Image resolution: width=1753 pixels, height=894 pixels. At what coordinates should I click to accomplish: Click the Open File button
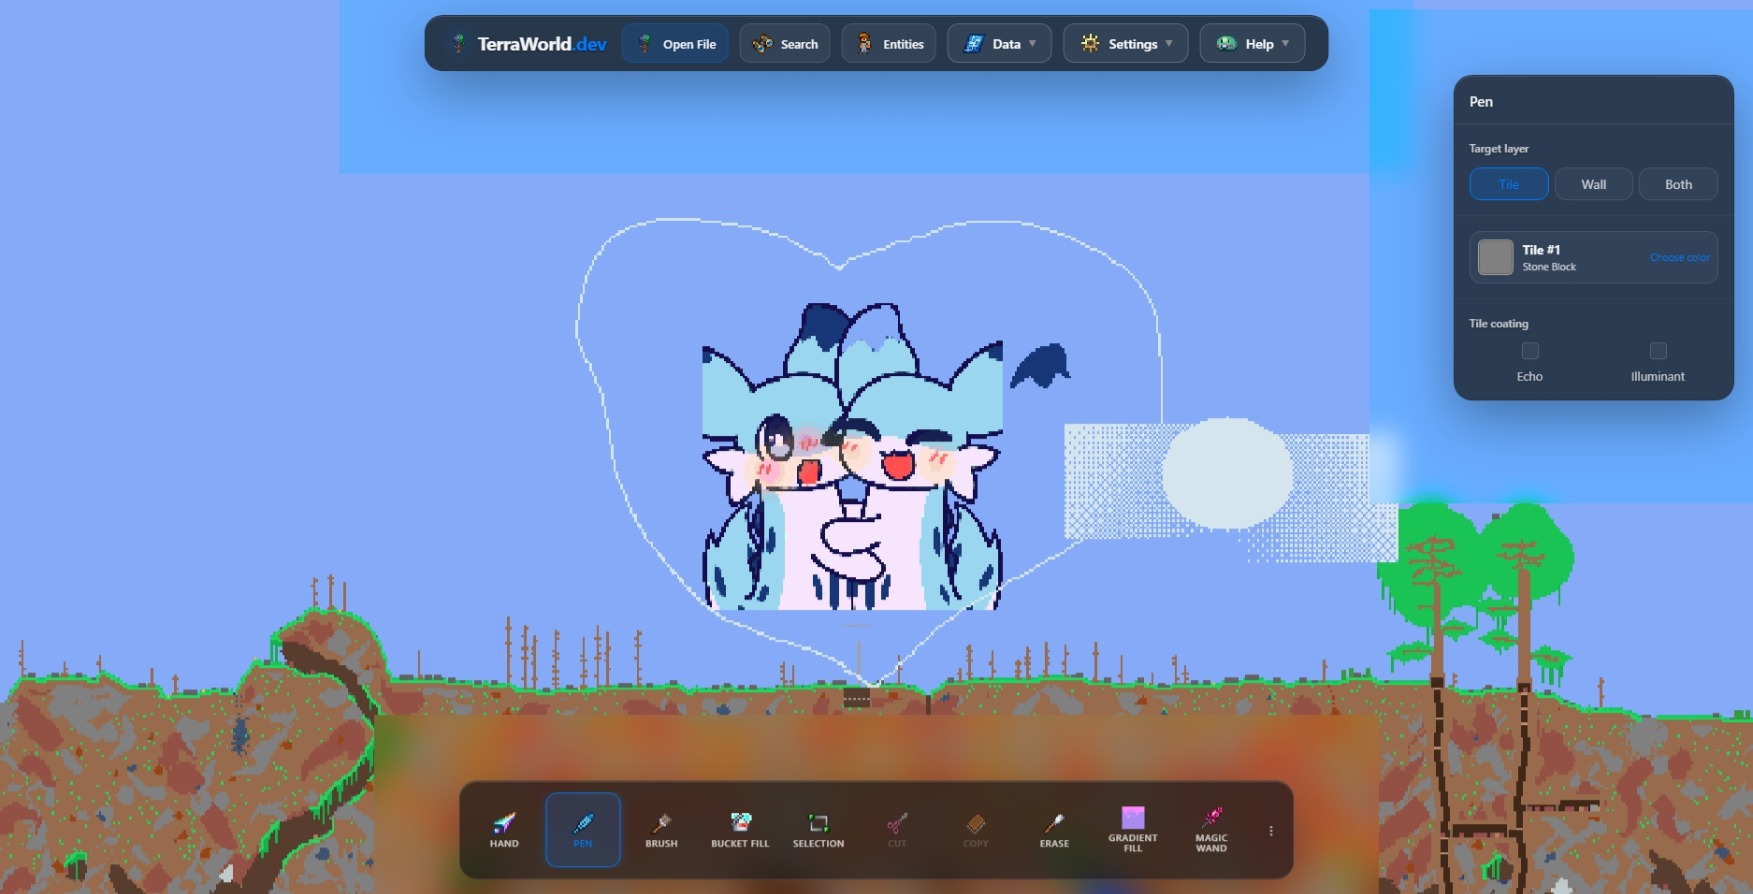pos(675,44)
